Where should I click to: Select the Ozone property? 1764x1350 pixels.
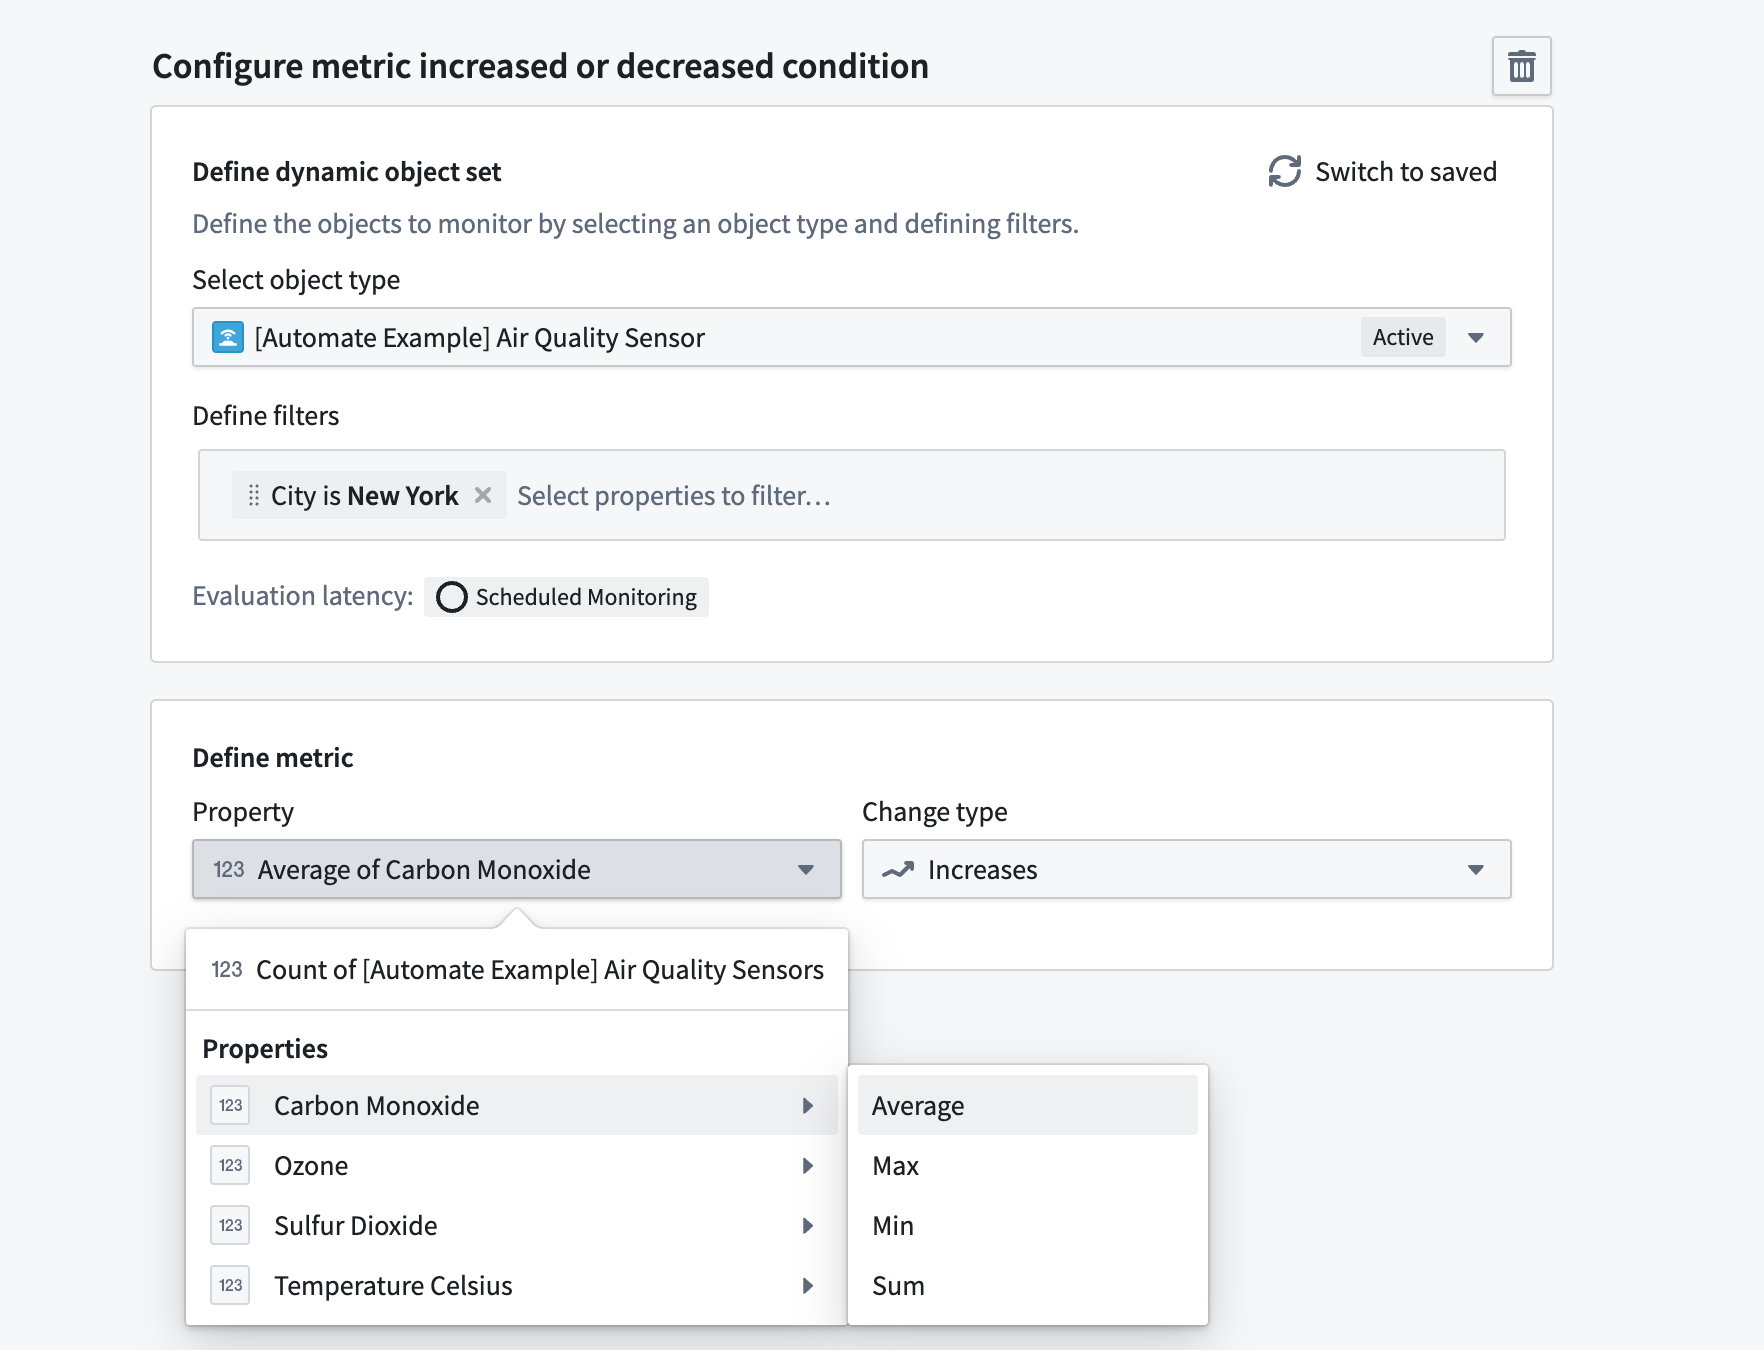tap(517, 1165)
